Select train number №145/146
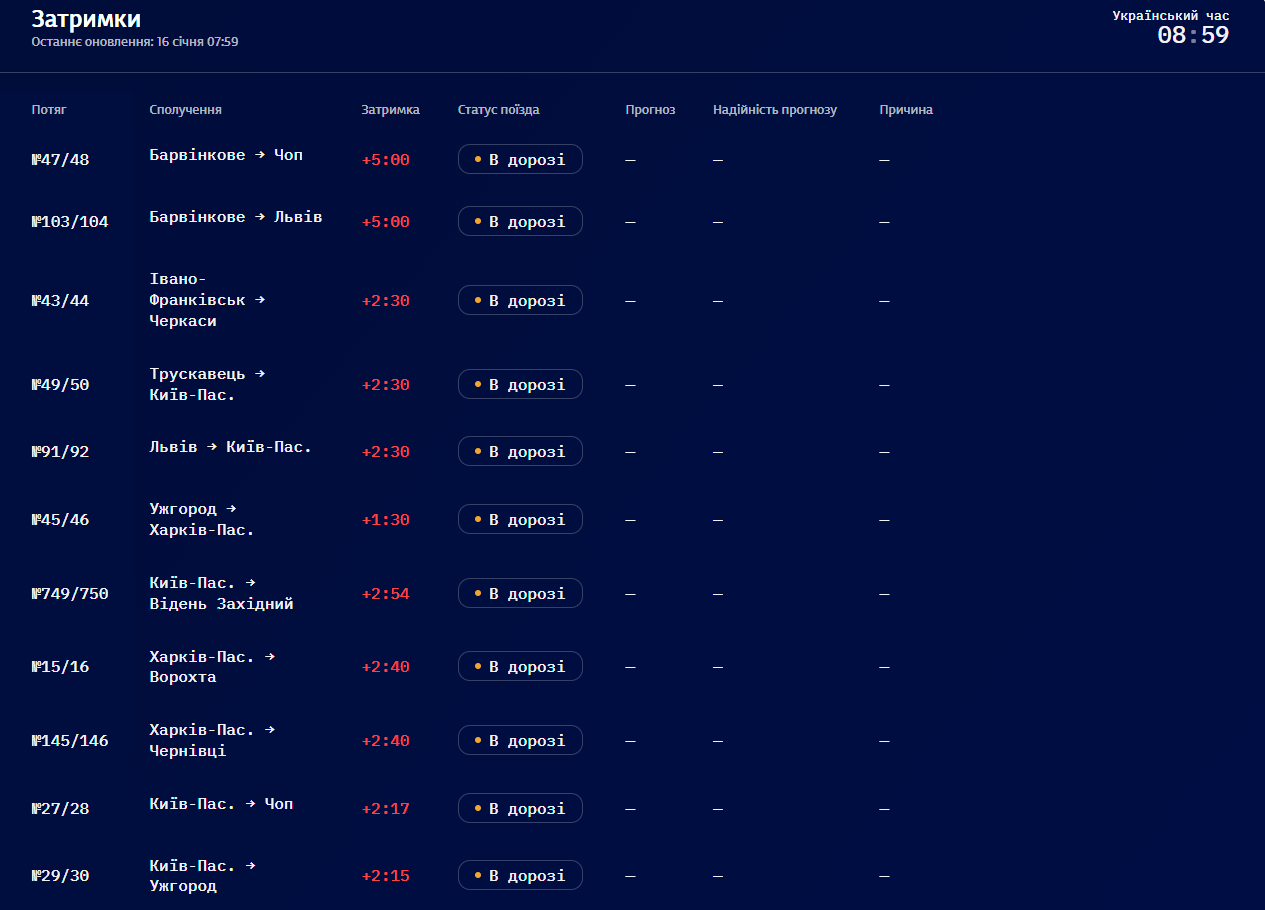This screenshot has width=1265, height=910. (70, 741)
